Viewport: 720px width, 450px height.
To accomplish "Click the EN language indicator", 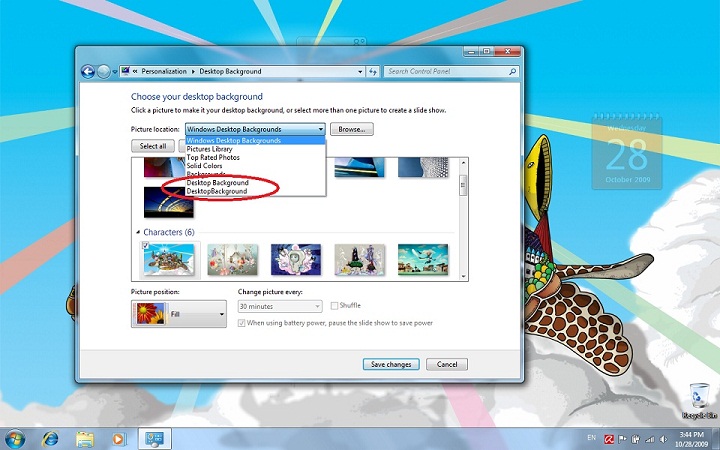I will pyautogui.click(x=591, y=438).
